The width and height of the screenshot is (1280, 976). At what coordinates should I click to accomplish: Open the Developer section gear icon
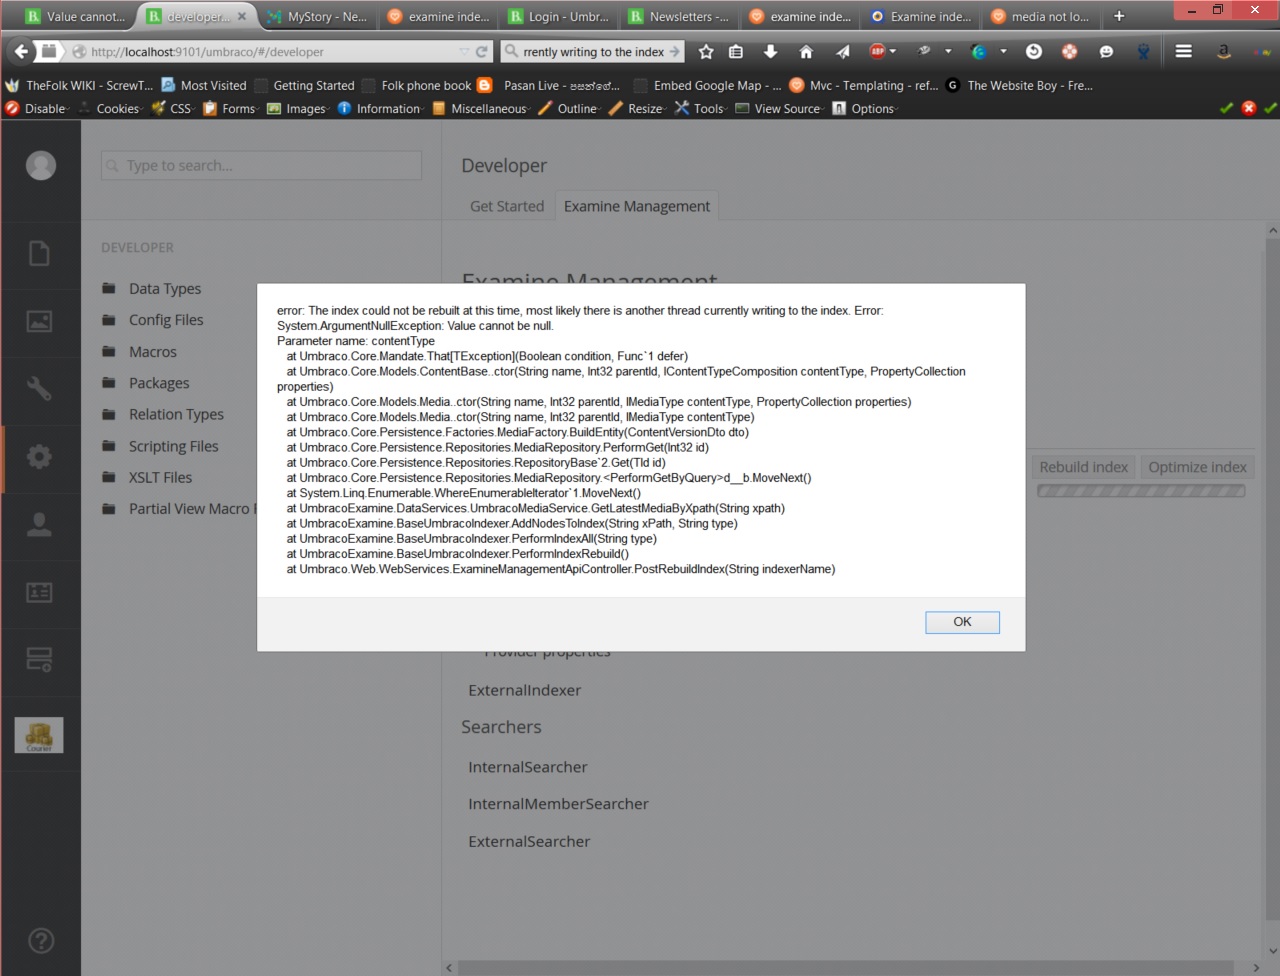[x=39, y=457]
